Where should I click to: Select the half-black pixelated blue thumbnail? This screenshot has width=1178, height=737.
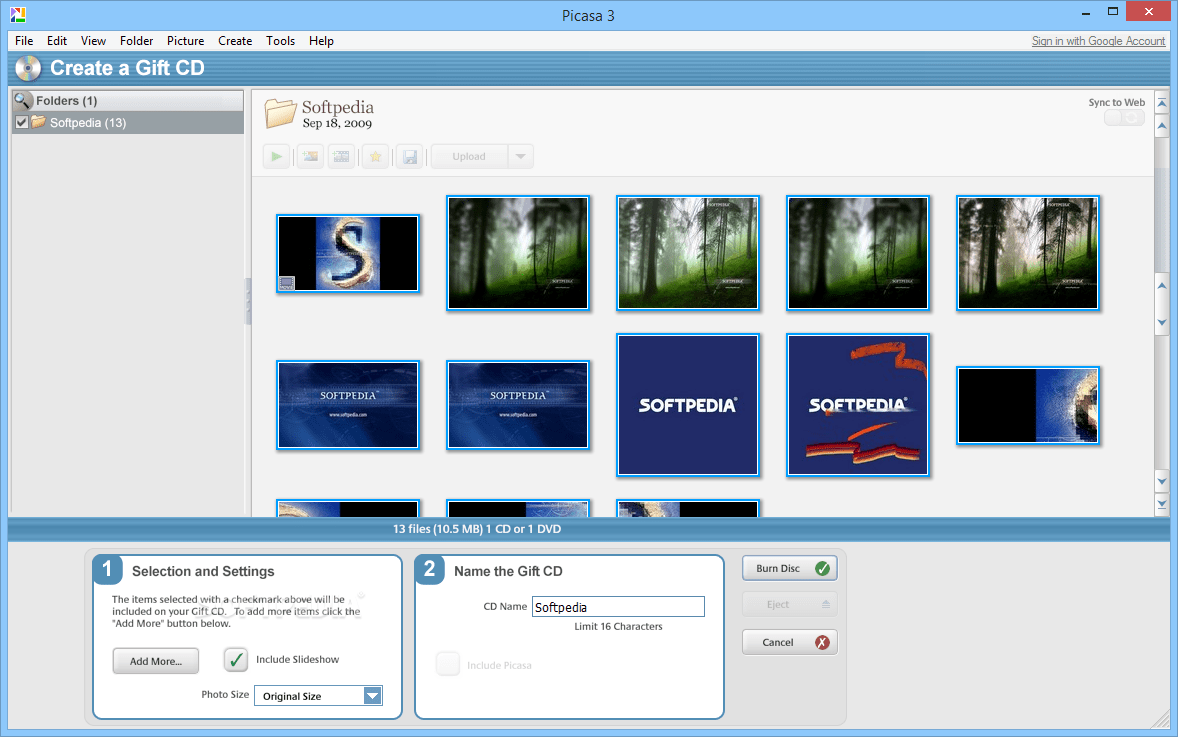click(1028, 405)
